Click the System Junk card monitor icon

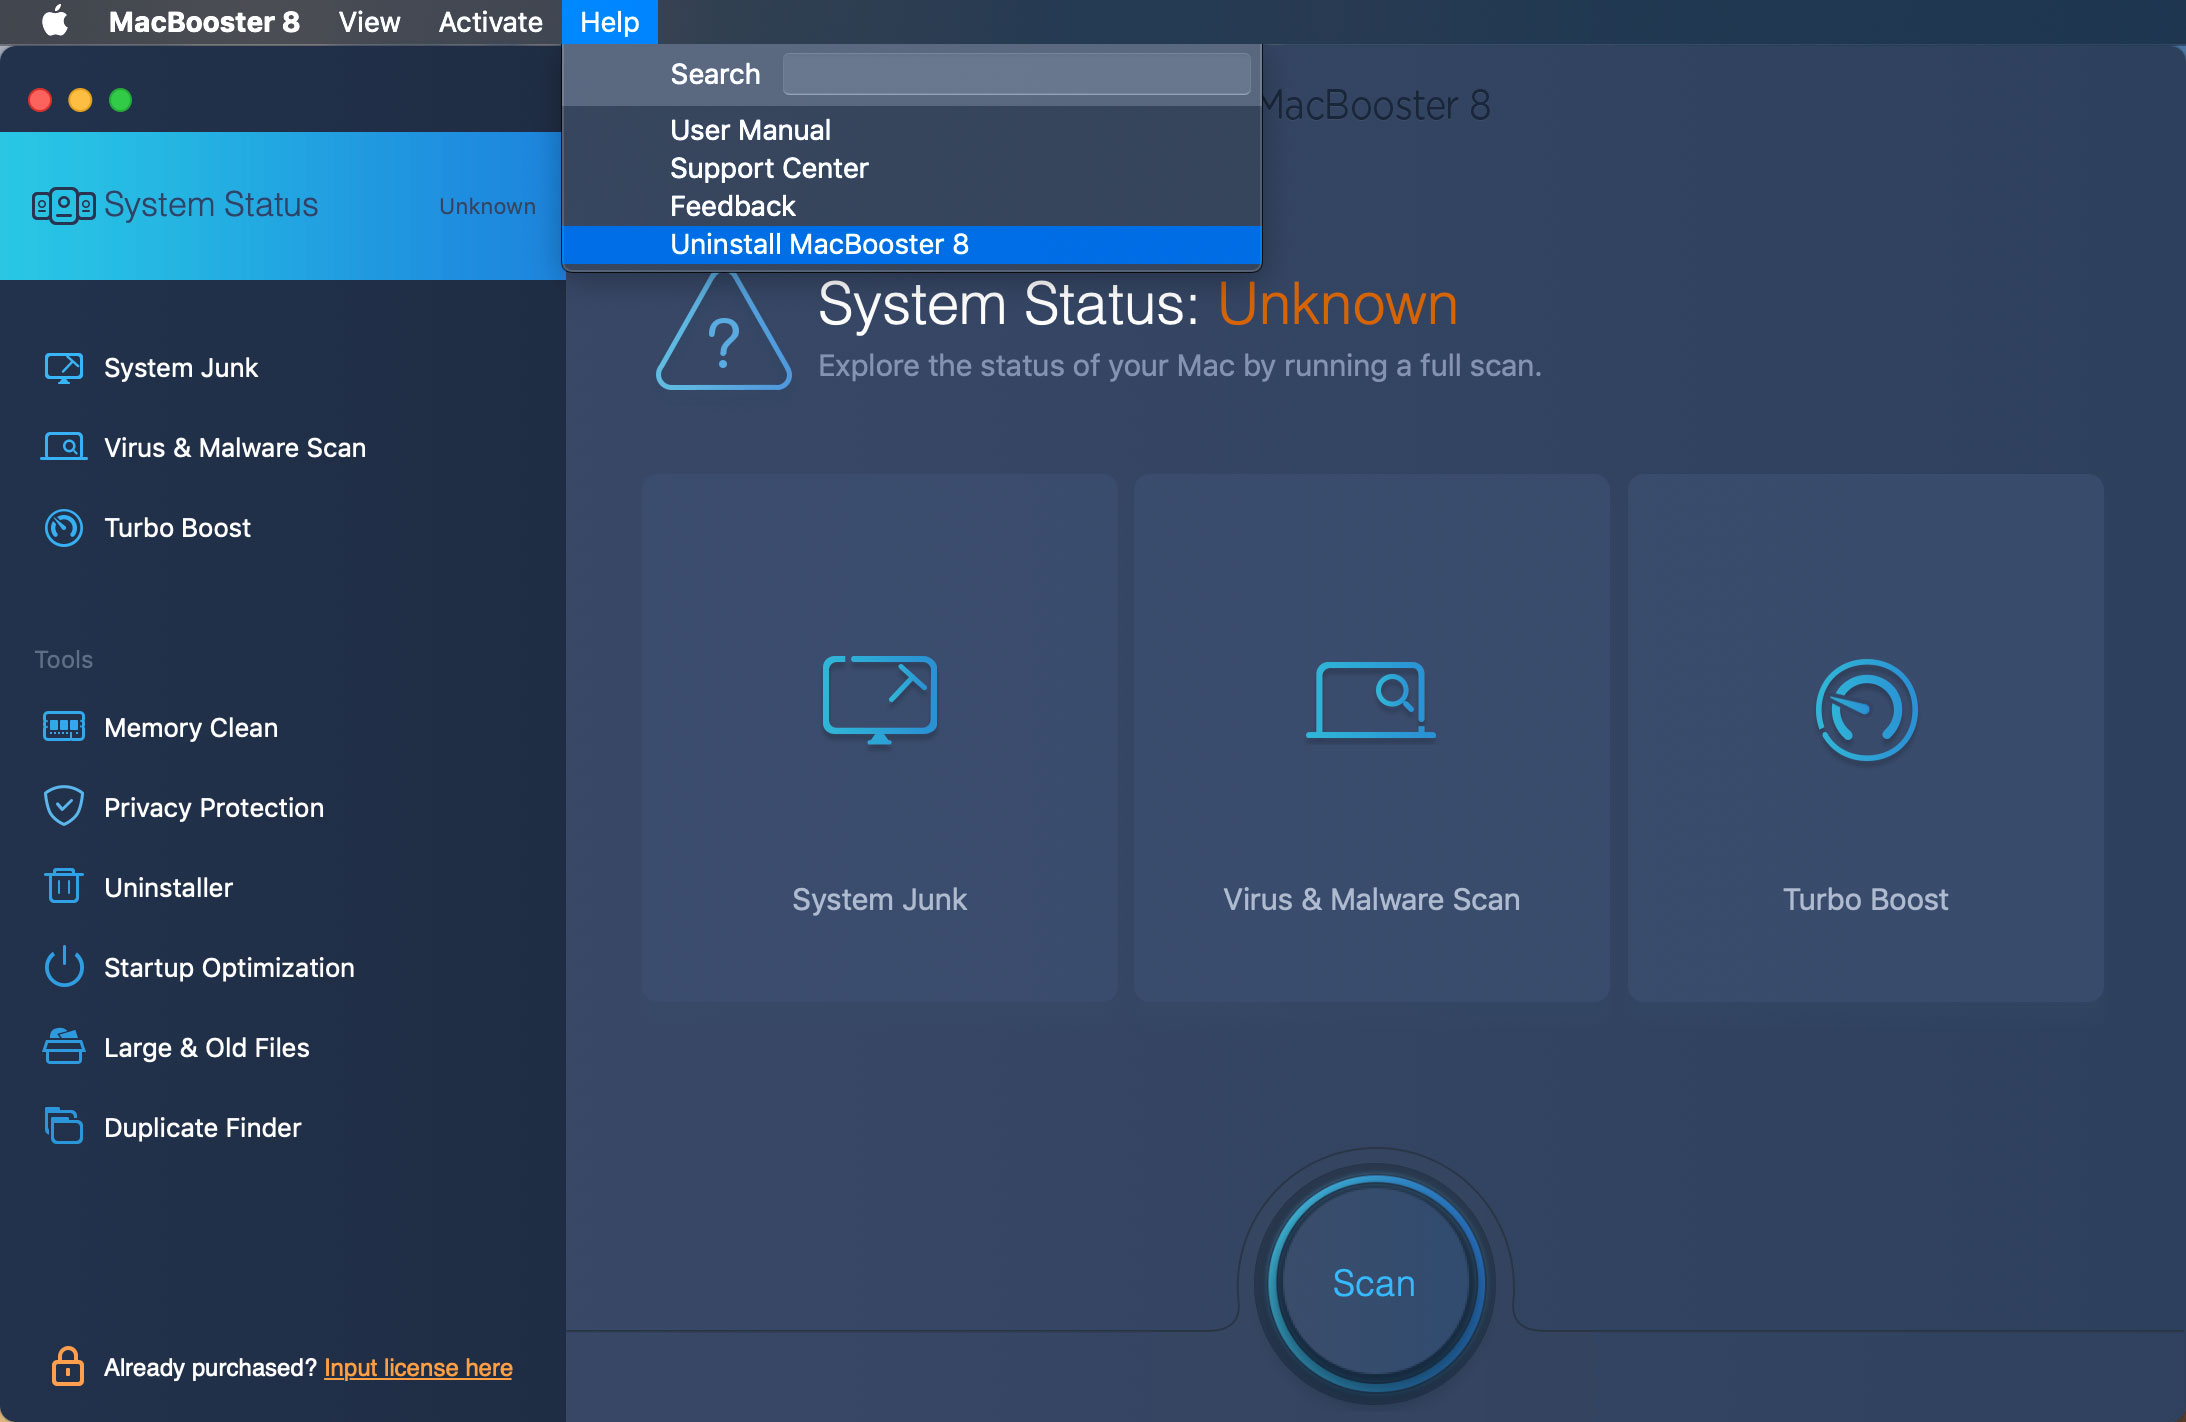pyautogui.click(x=879, y=700)
